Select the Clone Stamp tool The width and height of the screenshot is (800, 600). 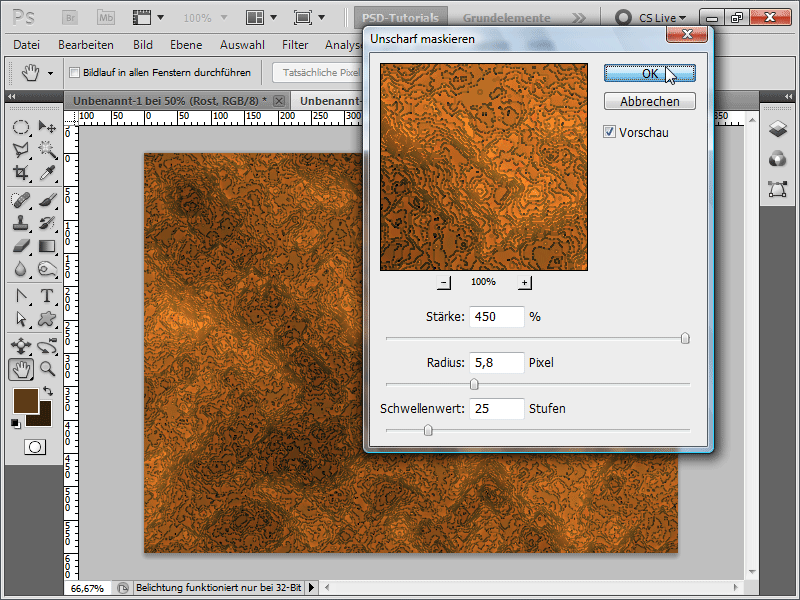pyautogui.click(x=20, y=223)
